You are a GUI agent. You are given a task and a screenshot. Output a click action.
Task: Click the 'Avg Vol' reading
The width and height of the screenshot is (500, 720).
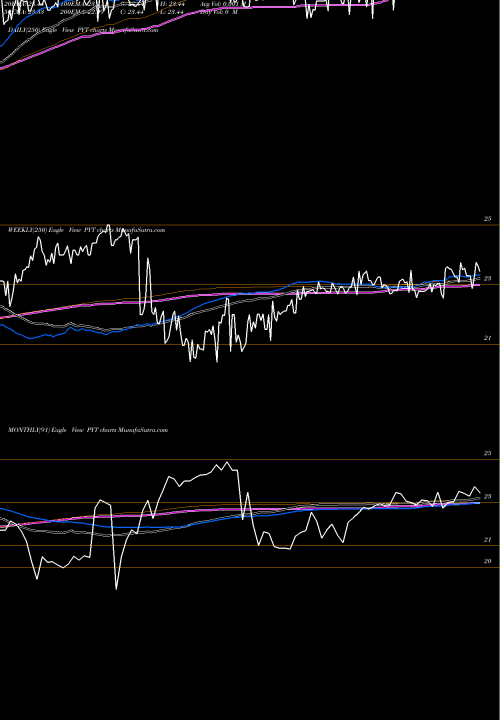pyautogui.click(x=219, y=4)
